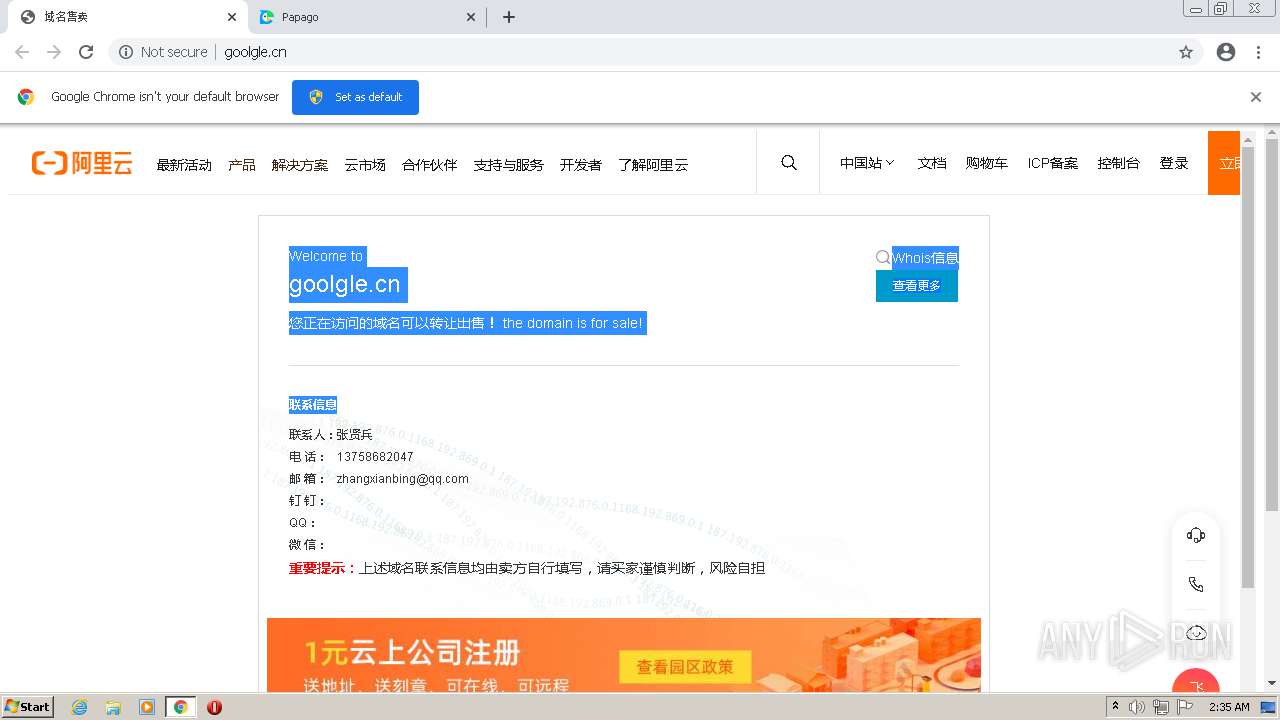Open the Start menu
Screen dimensions: 1280x720
click(x=27, y=707)
